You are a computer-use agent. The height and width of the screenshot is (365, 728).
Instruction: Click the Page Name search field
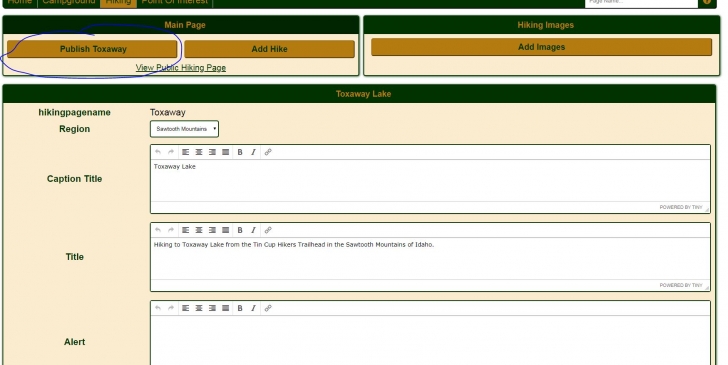coord(641,3)
